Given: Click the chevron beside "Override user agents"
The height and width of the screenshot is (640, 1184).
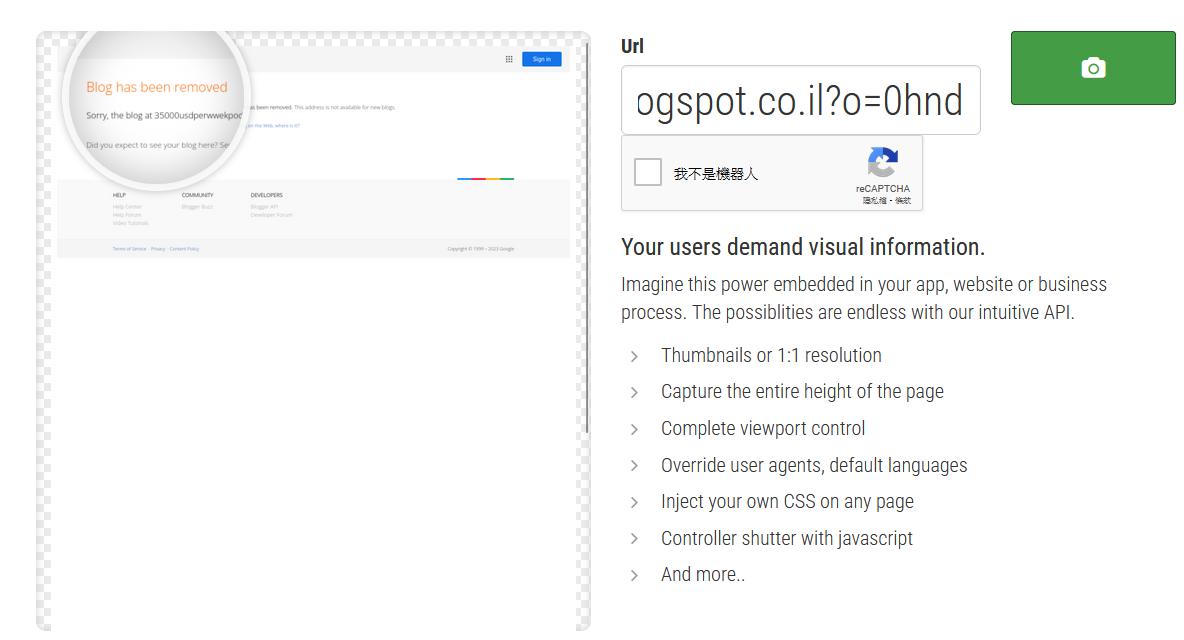Looking at the screenshot, I should point(634,466).
